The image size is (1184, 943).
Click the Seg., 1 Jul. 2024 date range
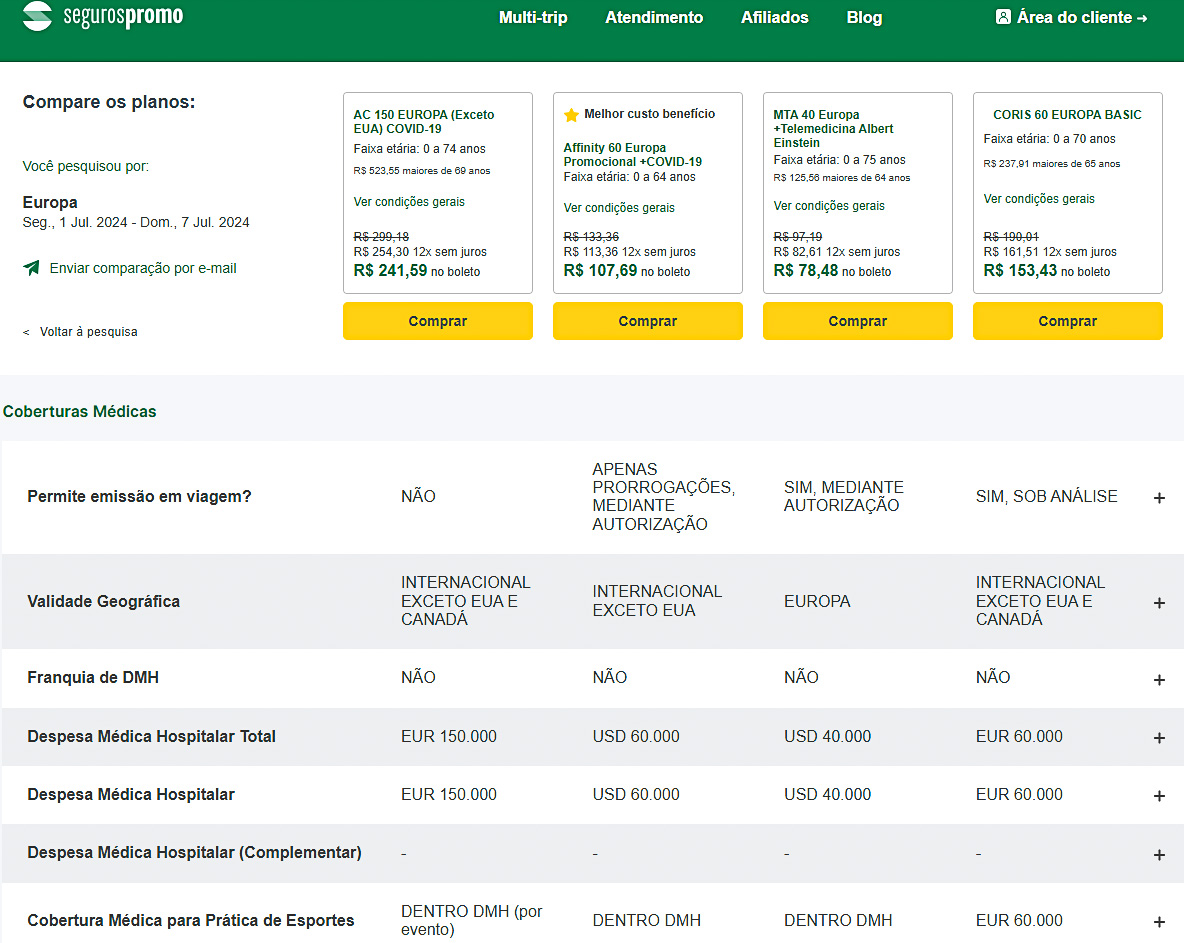coord(136,222)
